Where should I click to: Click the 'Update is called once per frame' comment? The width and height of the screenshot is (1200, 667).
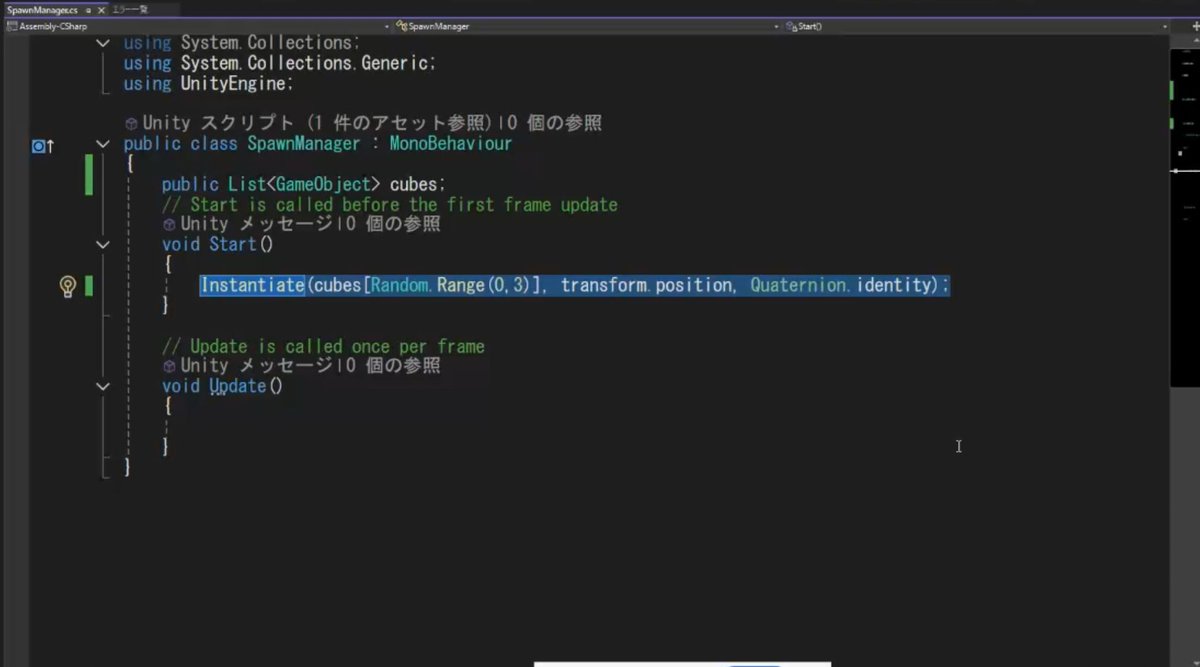pyautogui.click(x=323, y=346)
